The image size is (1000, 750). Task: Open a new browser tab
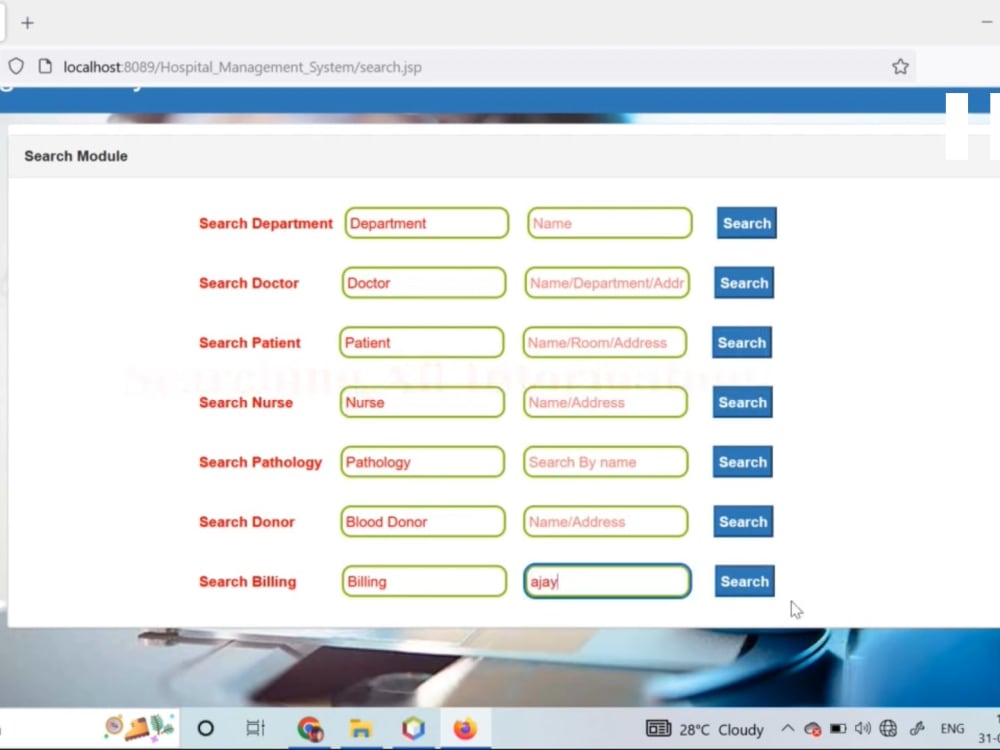[x=27, y=21]
